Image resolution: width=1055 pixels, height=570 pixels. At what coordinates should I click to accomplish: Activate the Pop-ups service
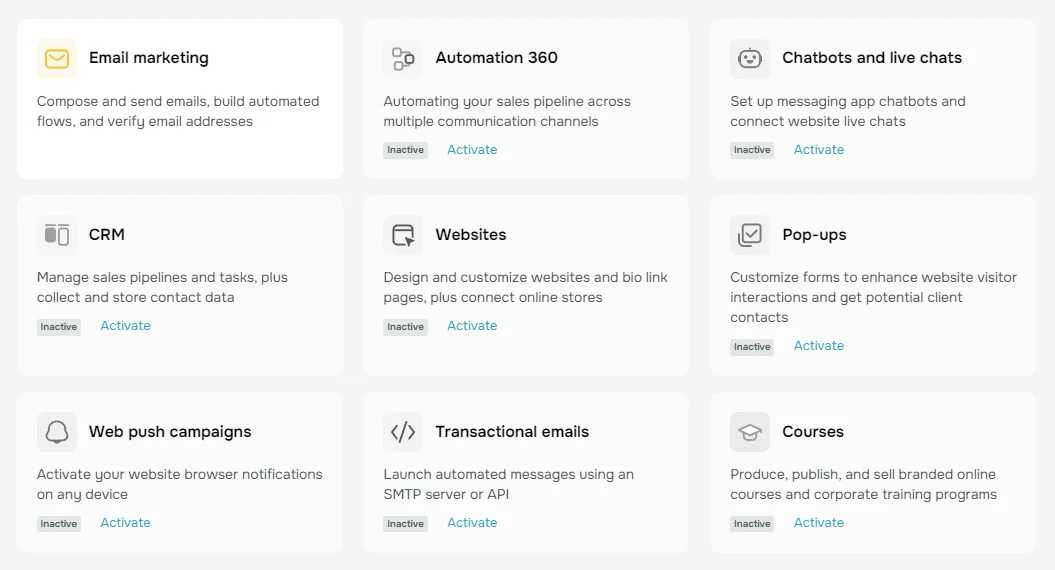(x=818, y=346)
